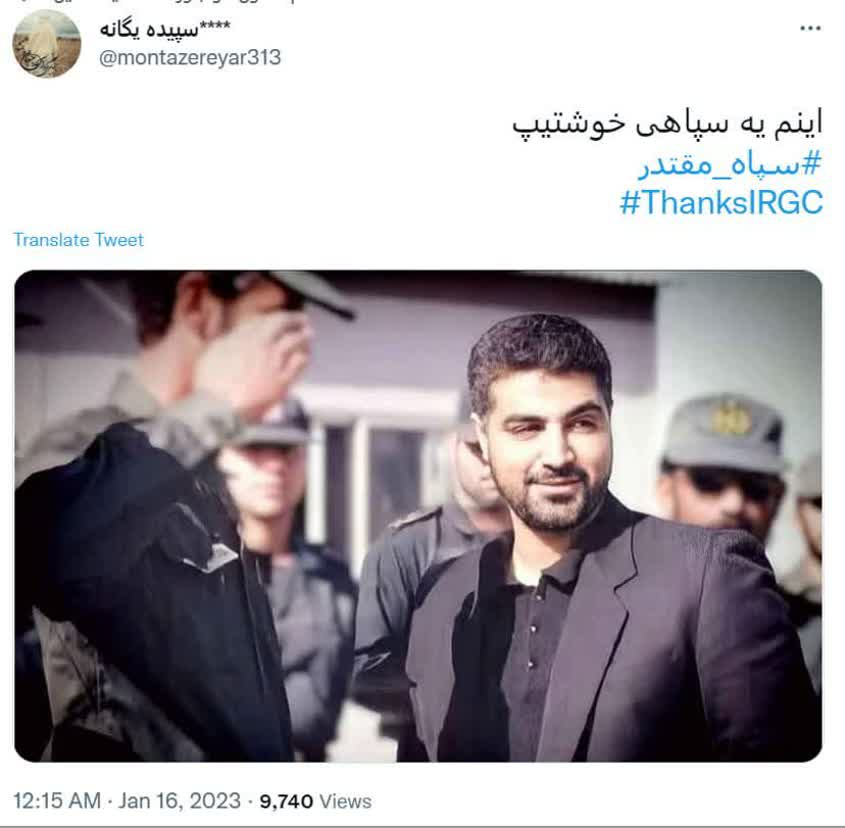Click the gold cap emblem in photo
845x828 pixels.
coord(731,418)
